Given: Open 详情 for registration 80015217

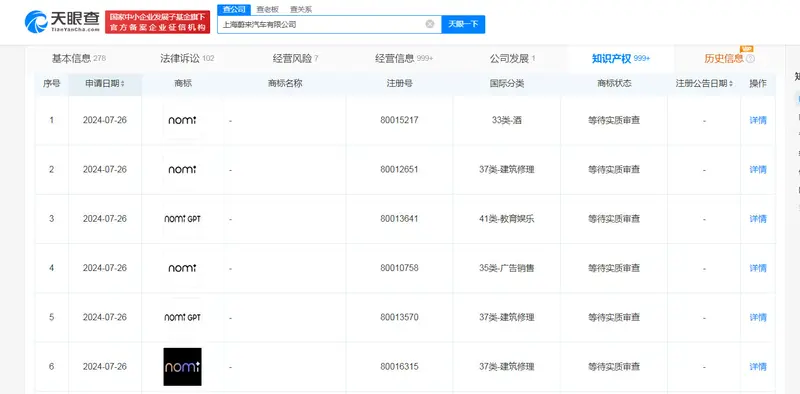Looking at the screenshot, I should pyautogui.click(x=758, y=120).
